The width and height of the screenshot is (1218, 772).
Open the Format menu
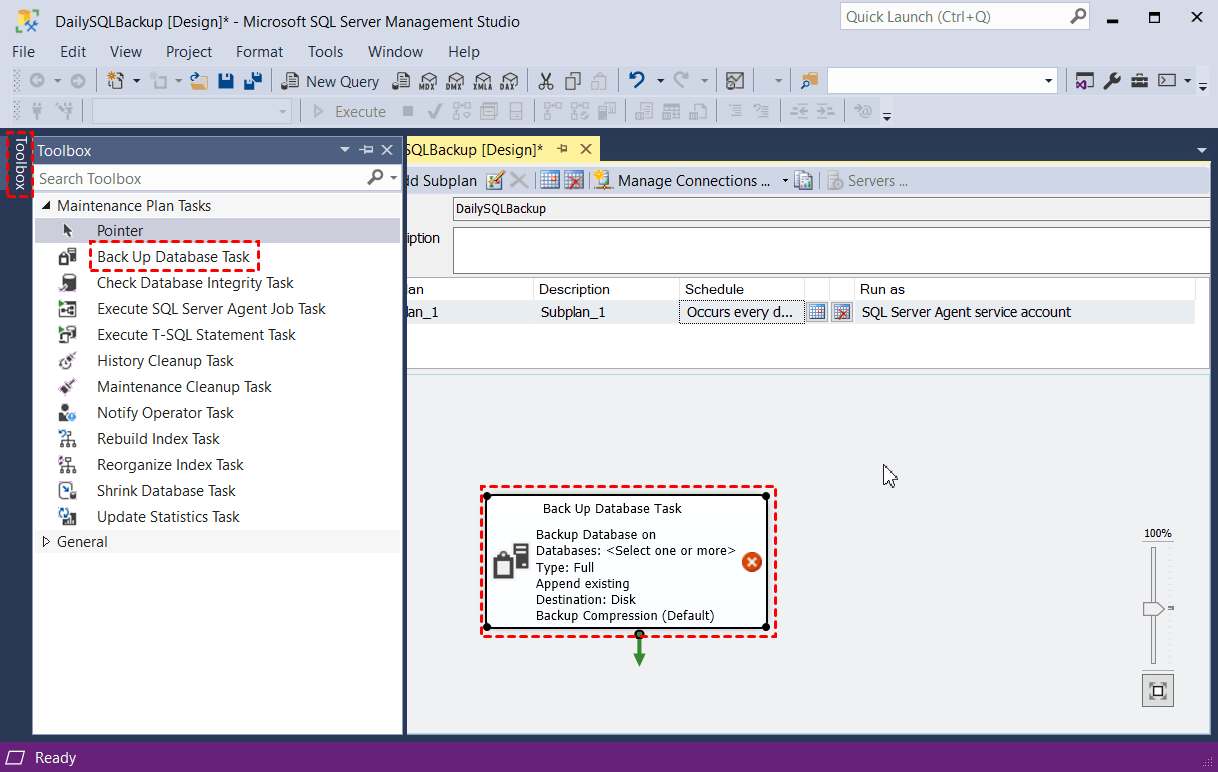[259, 52]
